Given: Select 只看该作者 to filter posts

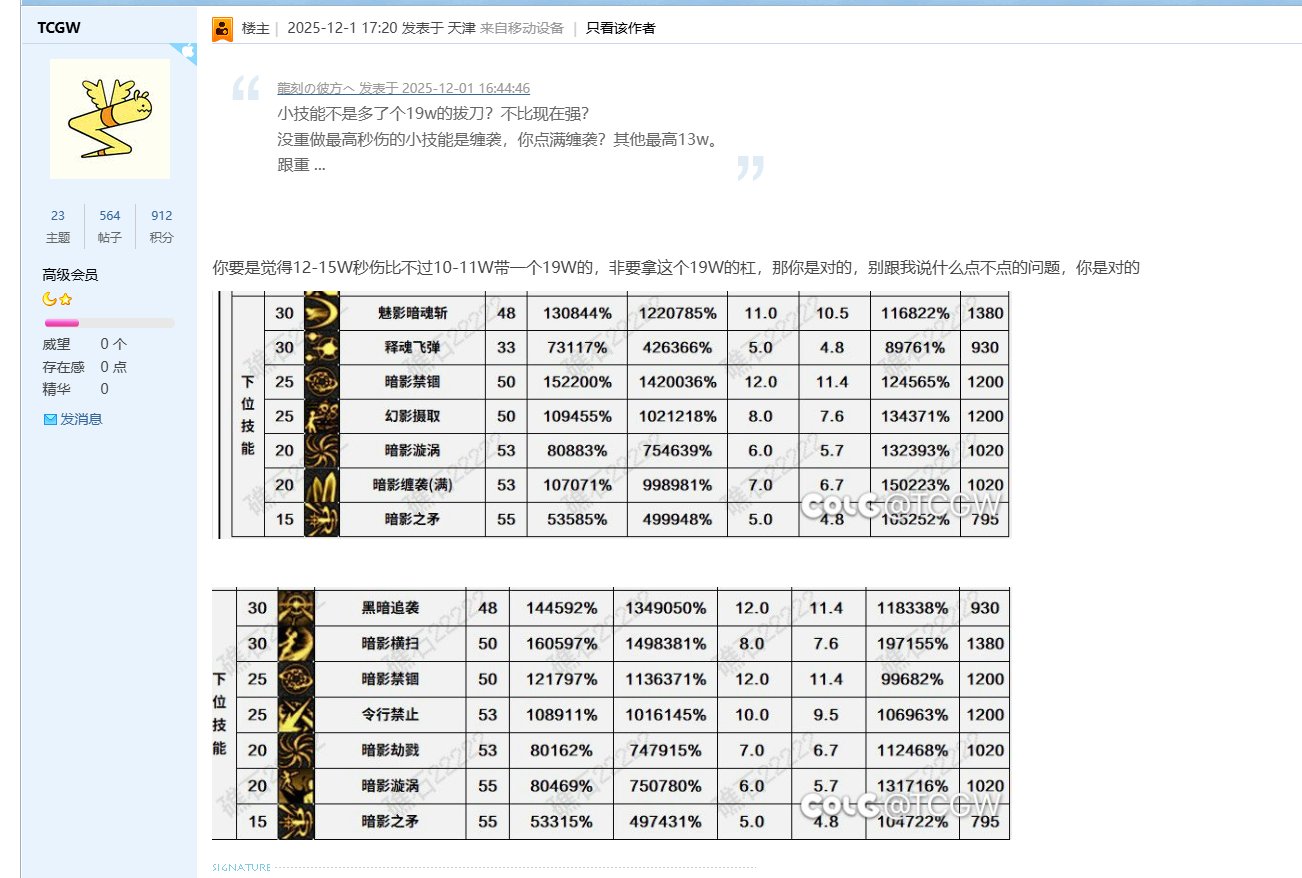Looking at the screenshot, I should click(620, 28).
